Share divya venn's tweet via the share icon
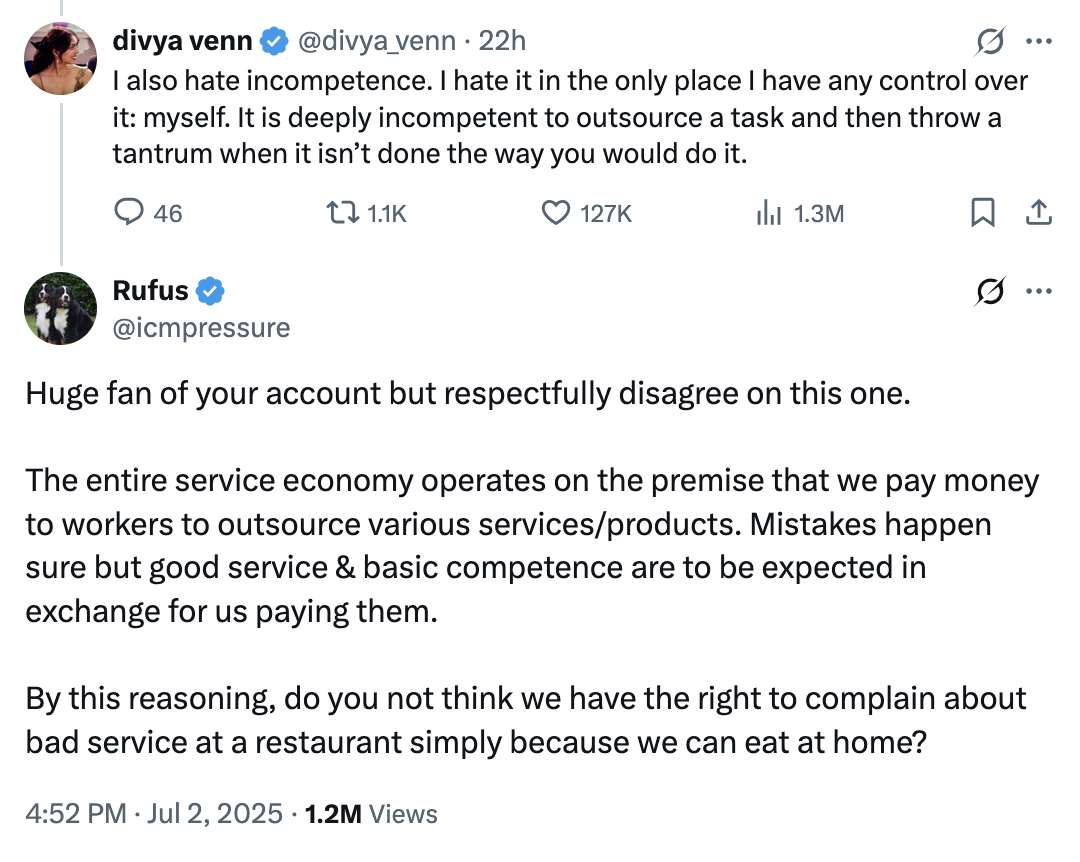This screenshot has width=1080, height=862. (1038, 212)
